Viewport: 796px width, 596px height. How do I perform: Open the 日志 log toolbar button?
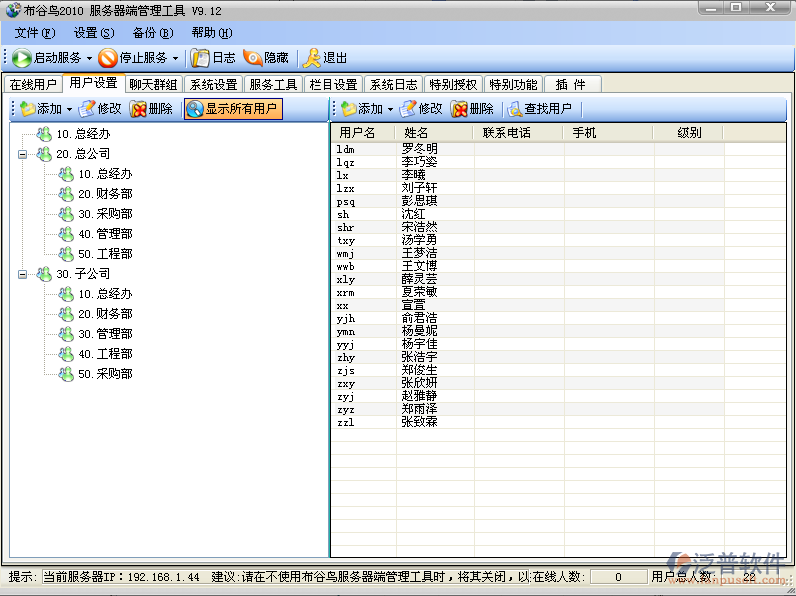(x=213, y=58)
